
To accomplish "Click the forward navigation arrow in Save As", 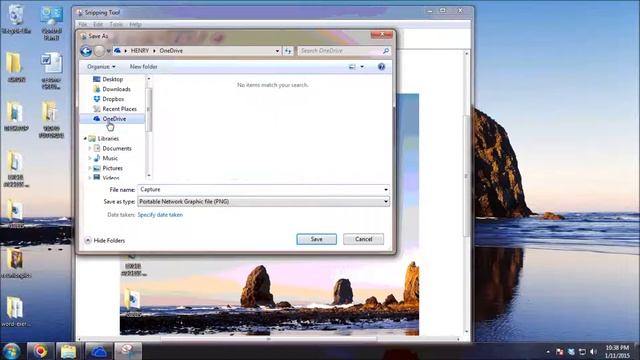I will coord(99,51).
